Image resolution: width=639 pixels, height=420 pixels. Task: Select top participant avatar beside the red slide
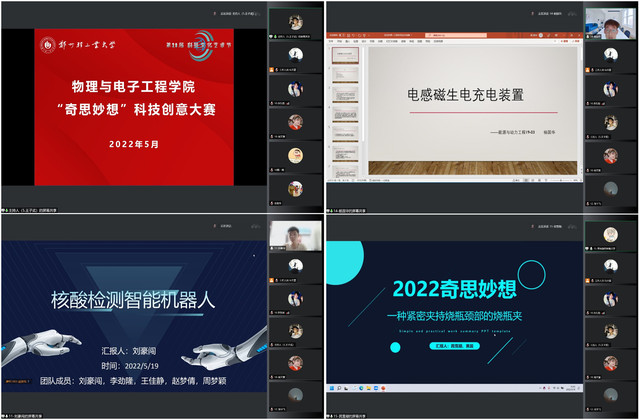294,22
